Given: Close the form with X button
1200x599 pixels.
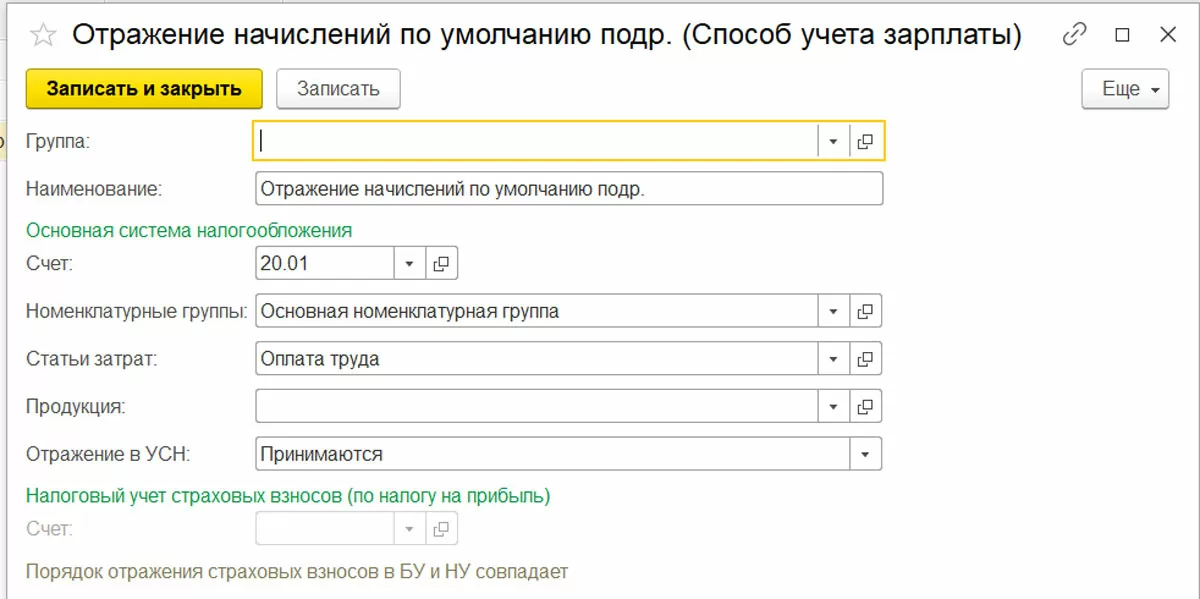Looking at the screenshot, I should coord(1167,35).
